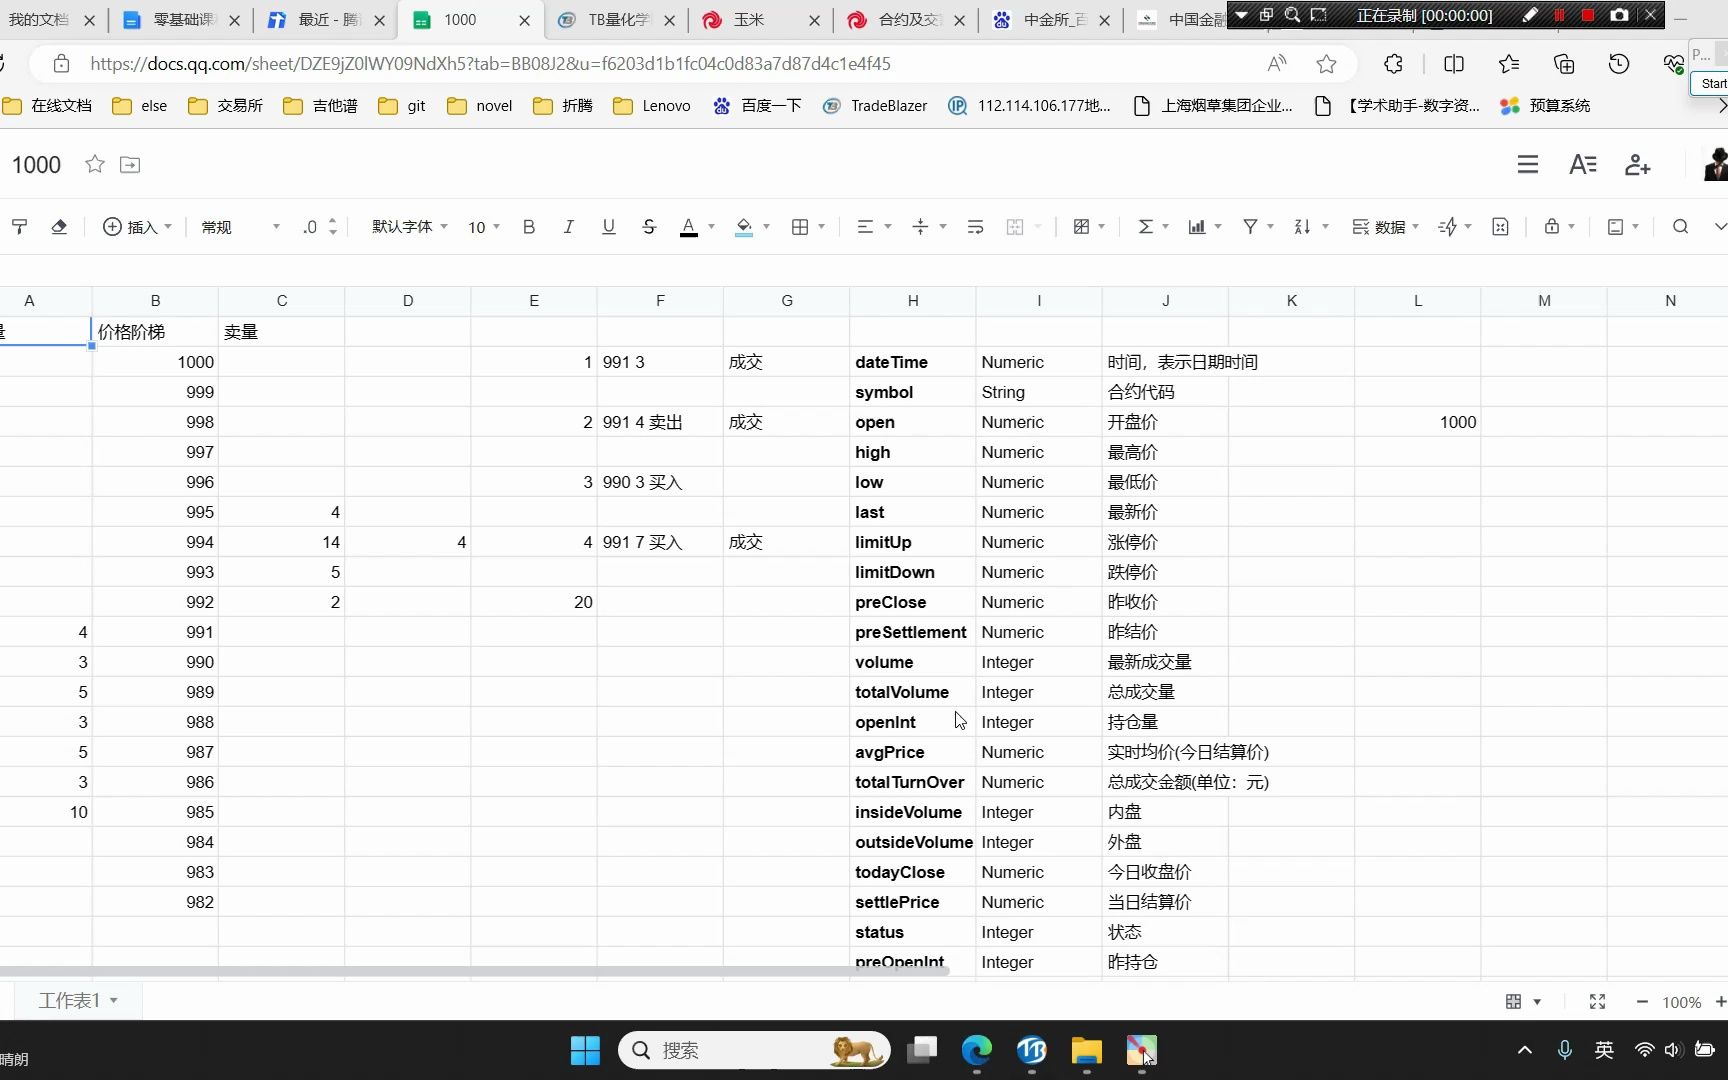Viewport: 1728px width, 1080px height.
Task: Click the fill color swatch icon
Action: (744, 227)
